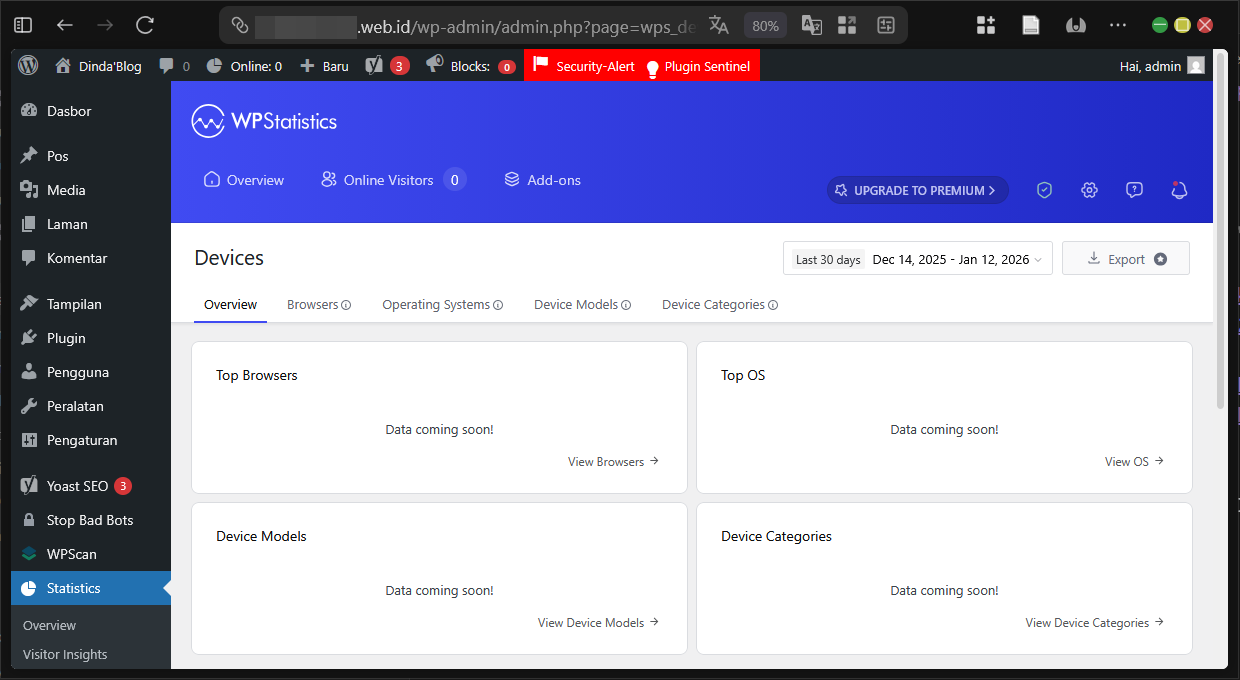This screenshot has height=680, width=1240.
Task: Switch to the Browsers tab
Action: (318, 305)
